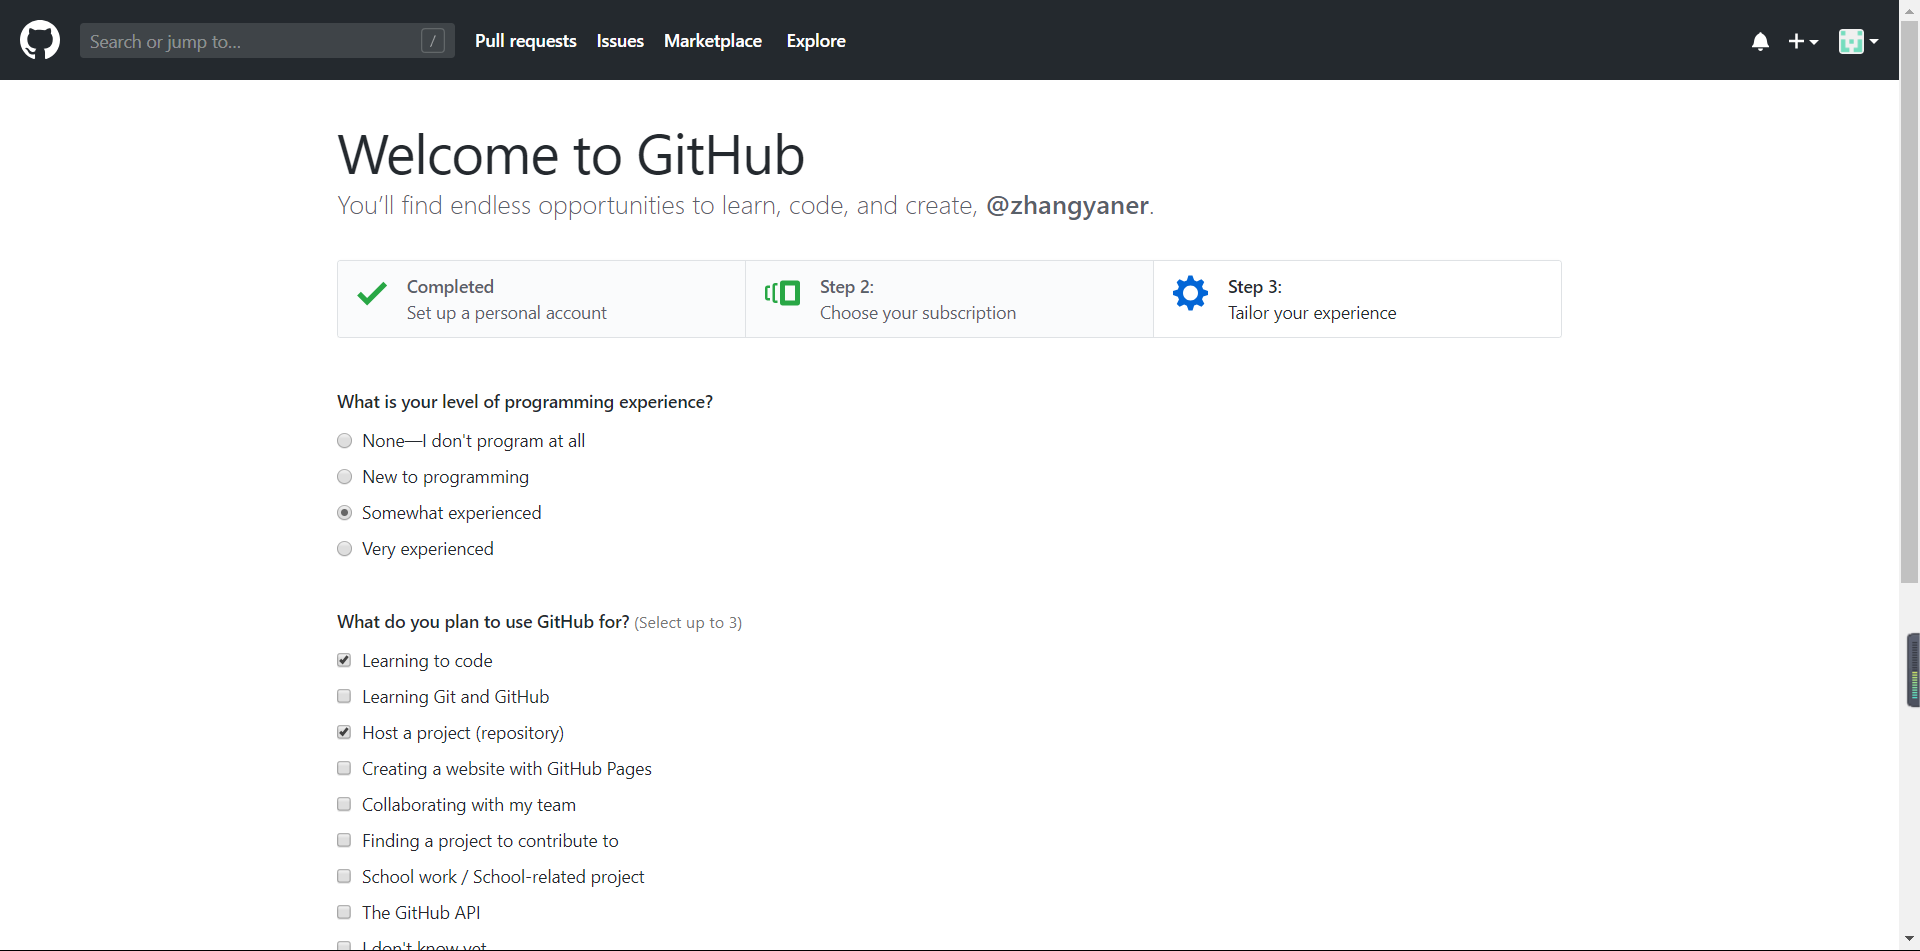Open the Marketplace menu item
1920x951 pixels.
712,41
